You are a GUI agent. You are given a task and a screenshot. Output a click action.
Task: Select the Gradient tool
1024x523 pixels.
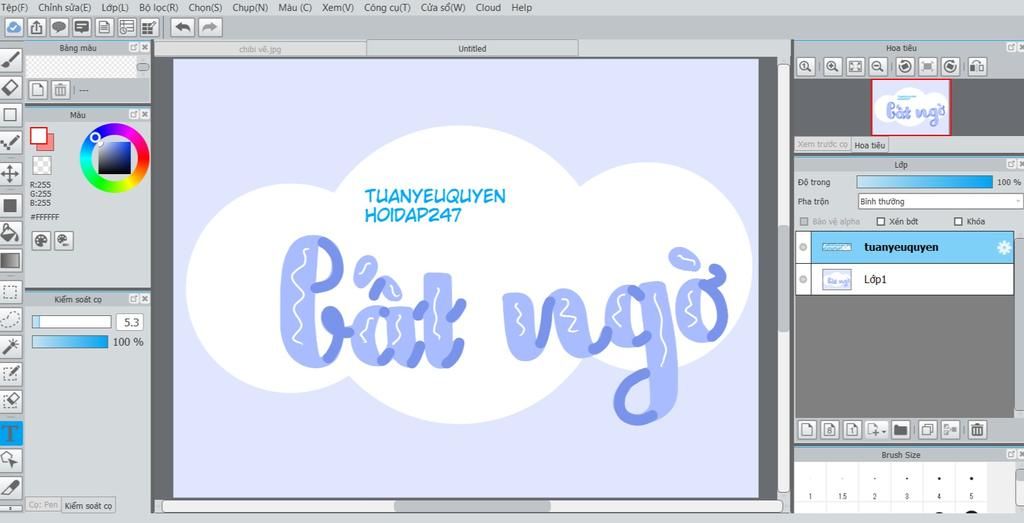click(x=10, y=261)
